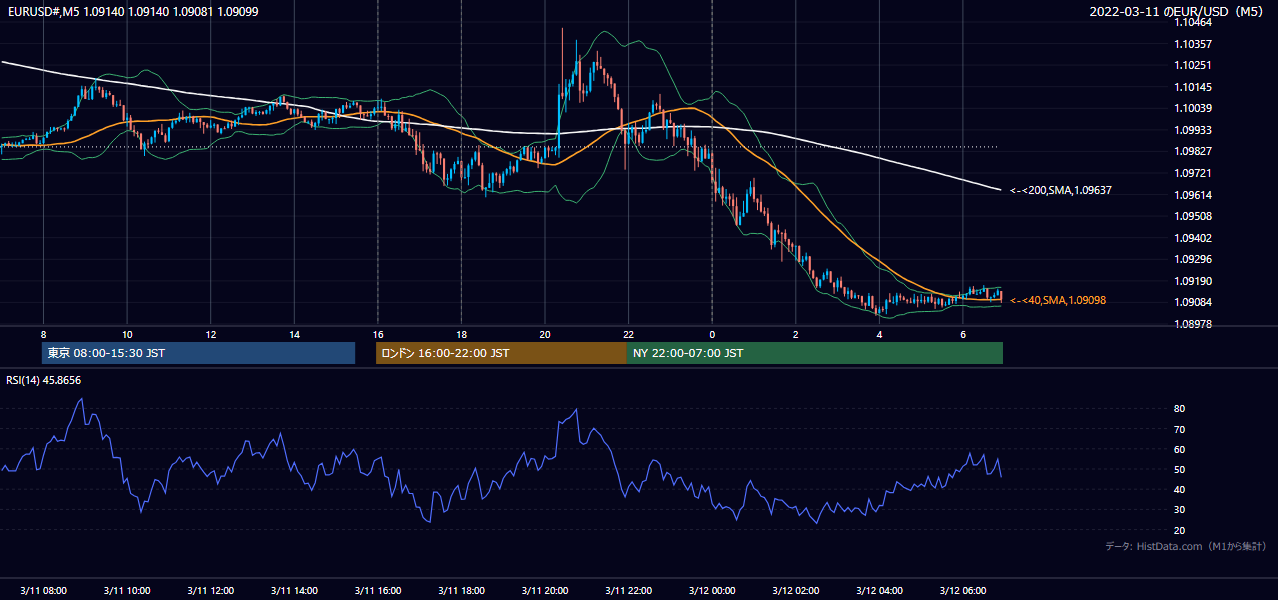
Task: Click the price axis label 1.10464
Action: click(x=1195, y=22)
